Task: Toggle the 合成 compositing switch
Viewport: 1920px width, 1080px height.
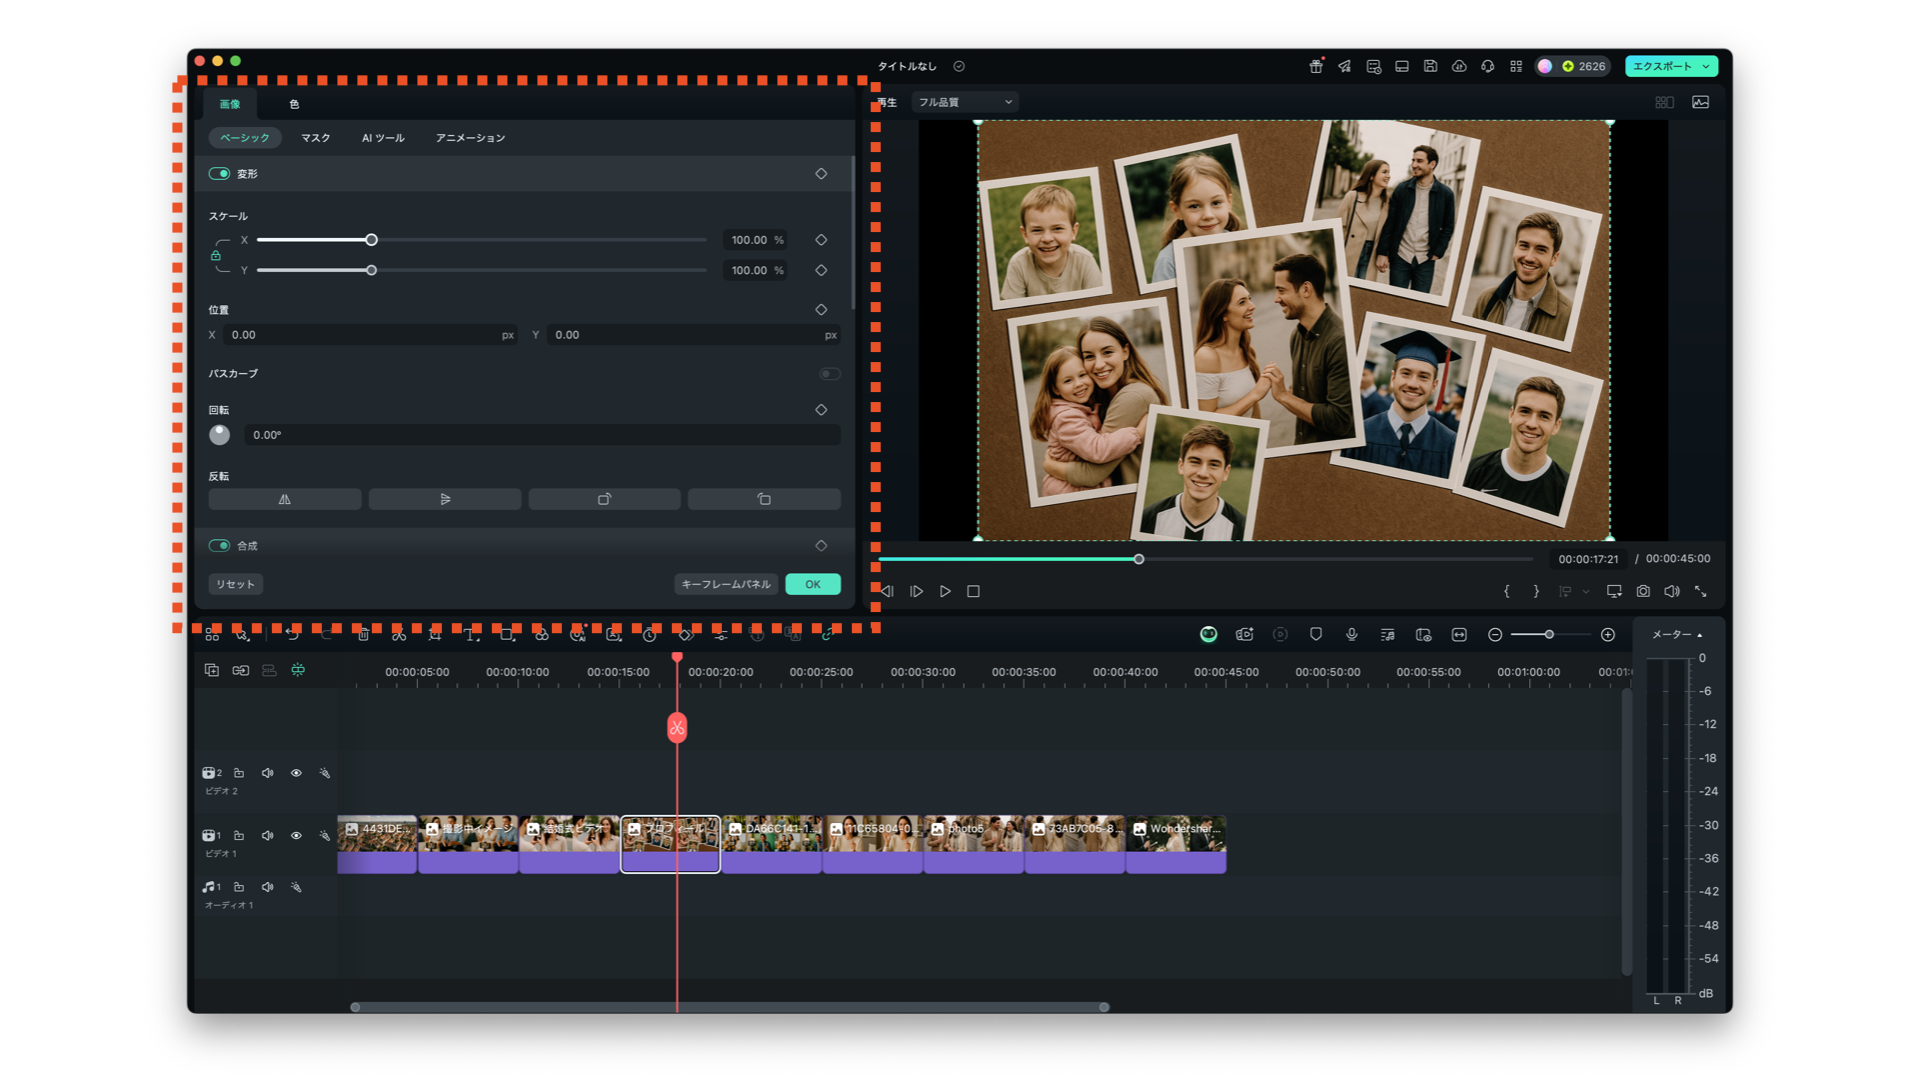Action: click(219, 545)
